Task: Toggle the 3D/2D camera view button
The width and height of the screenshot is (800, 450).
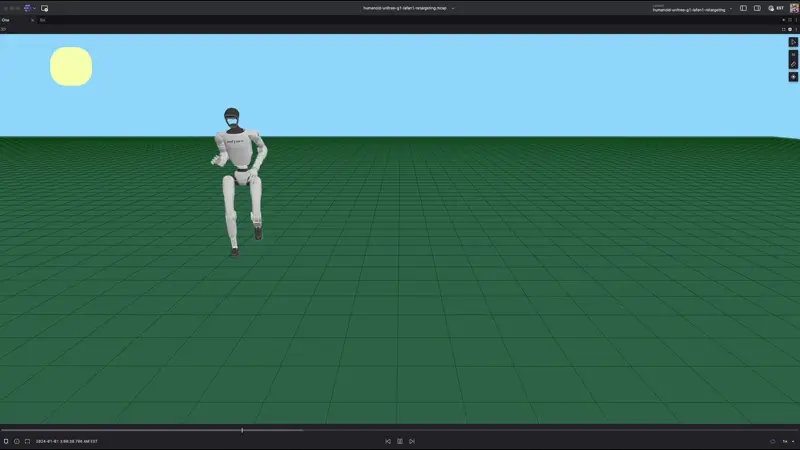Action: point(793,53)
